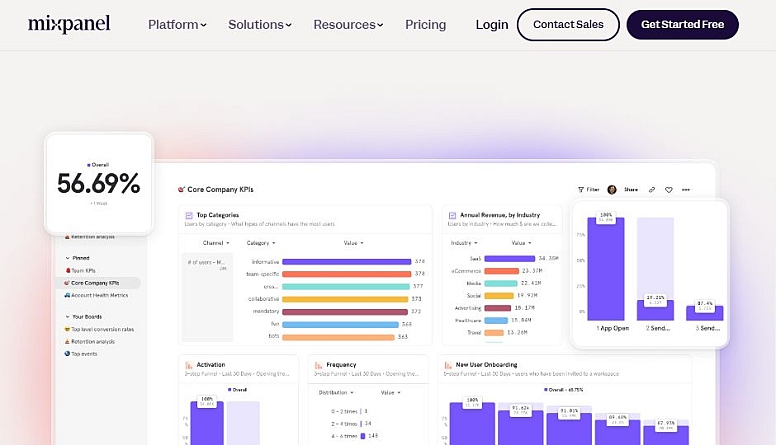Click the eCommerce value 23.37M
Viewport: 776px width, 445px height.
(532, 271)
